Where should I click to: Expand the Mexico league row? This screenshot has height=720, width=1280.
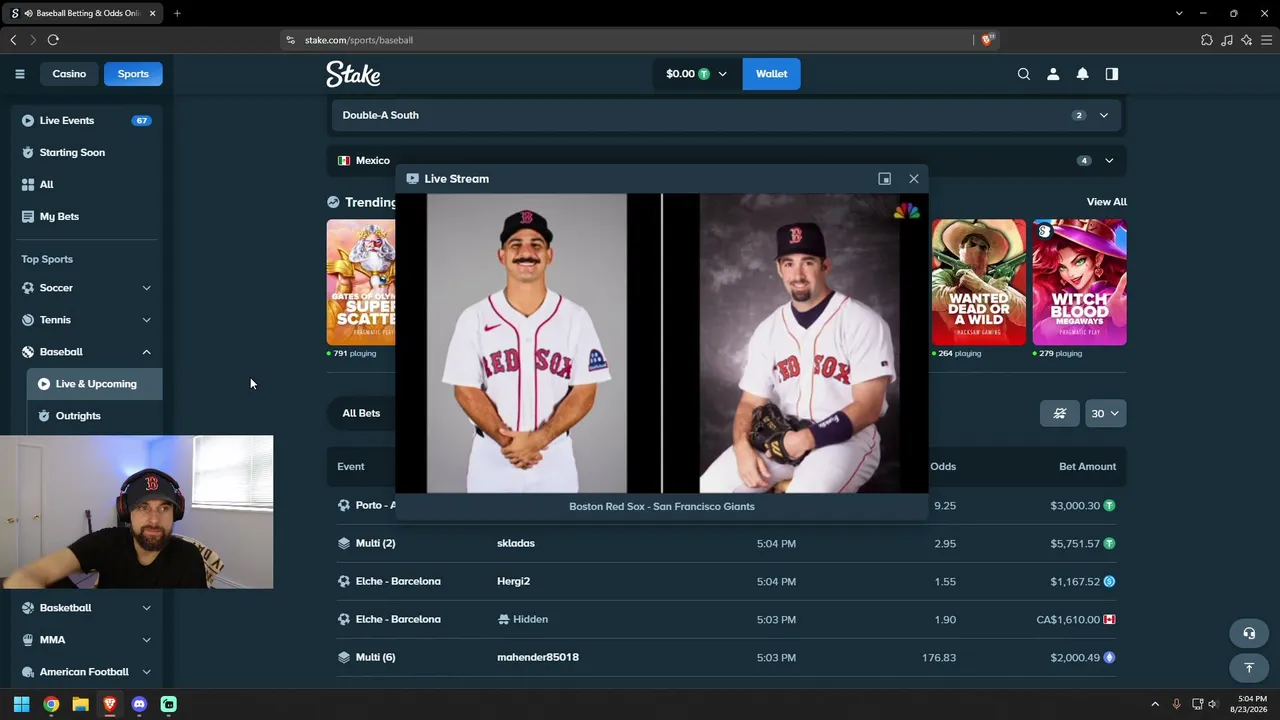726,160
